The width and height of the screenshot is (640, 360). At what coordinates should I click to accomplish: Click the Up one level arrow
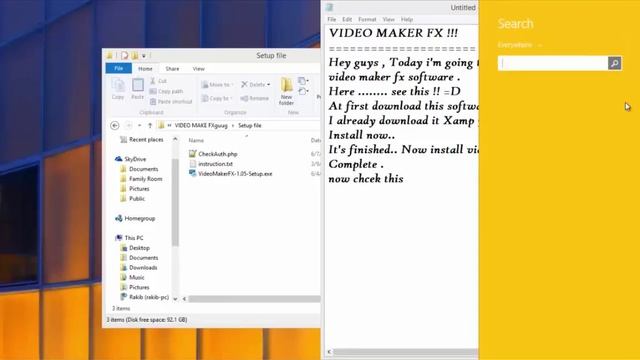(x=150, y=125)
